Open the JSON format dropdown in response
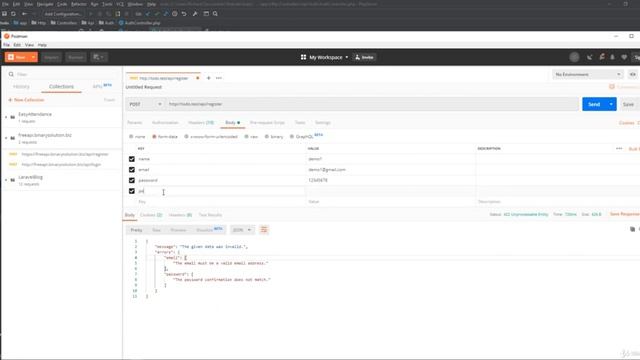Viewport: 640px width, 360px height. click(242, 230)
